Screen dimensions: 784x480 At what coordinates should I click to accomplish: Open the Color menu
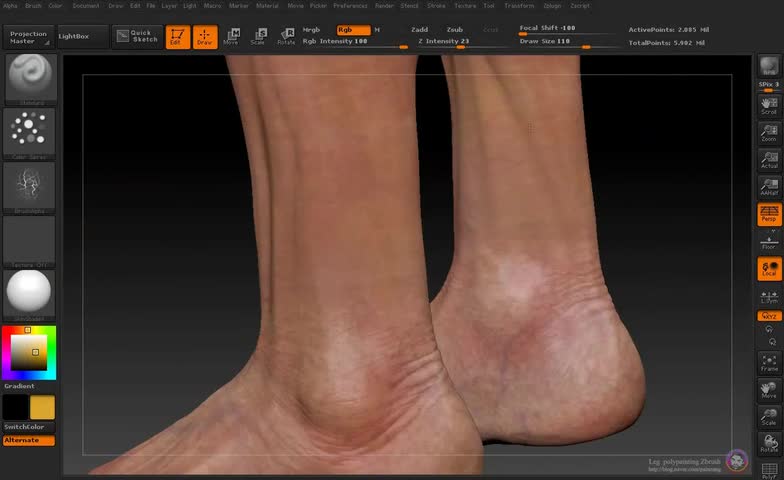pos(55,6)
